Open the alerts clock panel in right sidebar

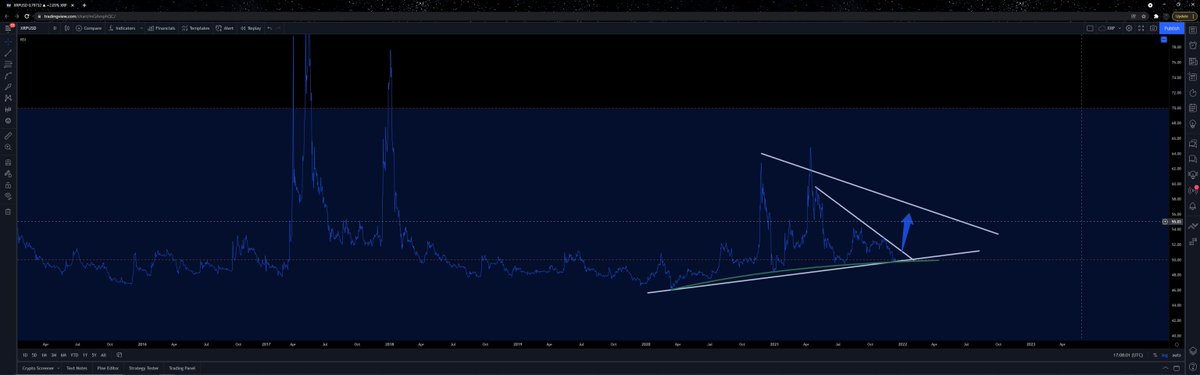1193,45
